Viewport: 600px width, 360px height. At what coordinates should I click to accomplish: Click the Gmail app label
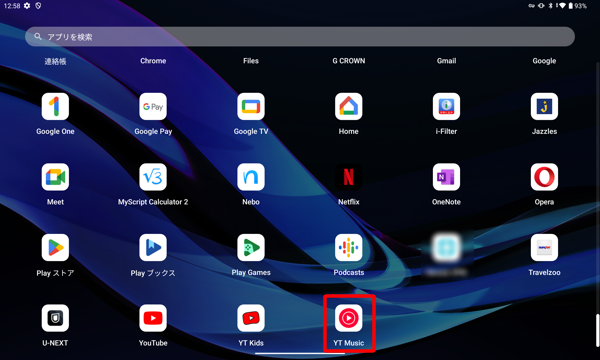(447, 61)
